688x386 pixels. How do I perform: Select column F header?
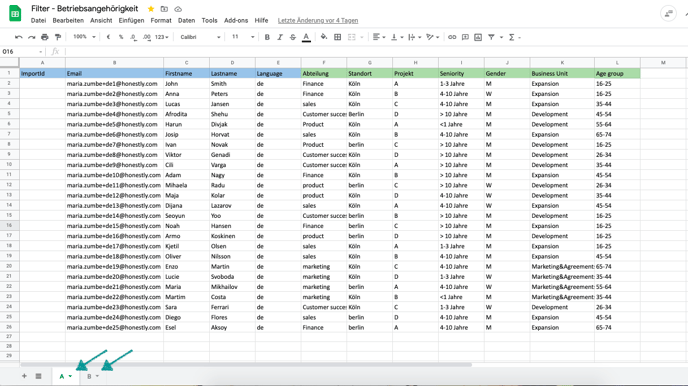324,63
